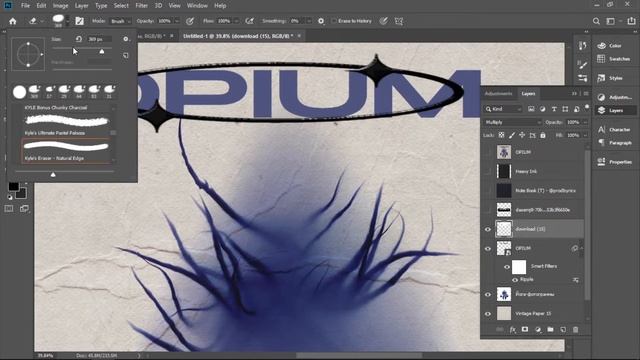Image resolution: width=640 pixels, height=360 pixels.
Task: Enable pressure for opacity icon
Action: pyautogui.click(x=190, y=21)
